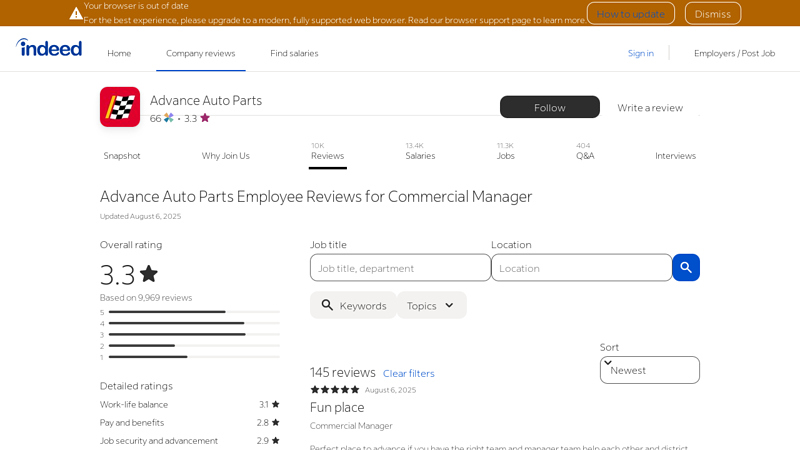Switch to the Why Join Us tab
This screenshot has width=800, height=450.
pos(226,156)
